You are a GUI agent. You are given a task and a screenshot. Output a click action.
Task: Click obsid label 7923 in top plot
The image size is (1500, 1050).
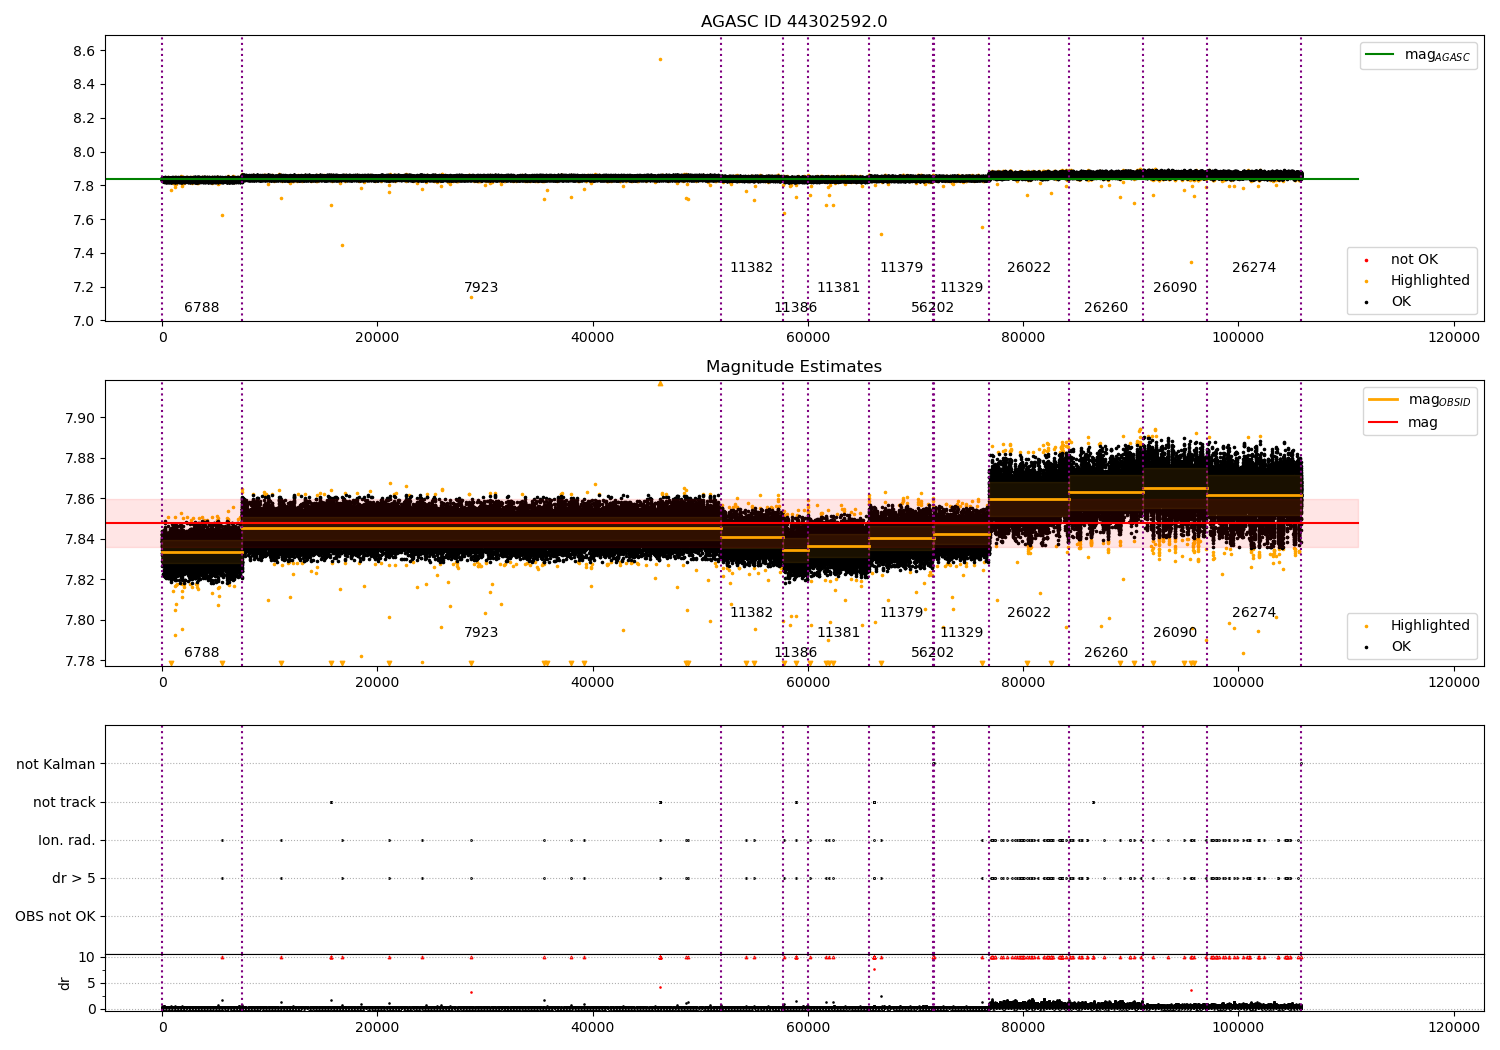(481, 287)
